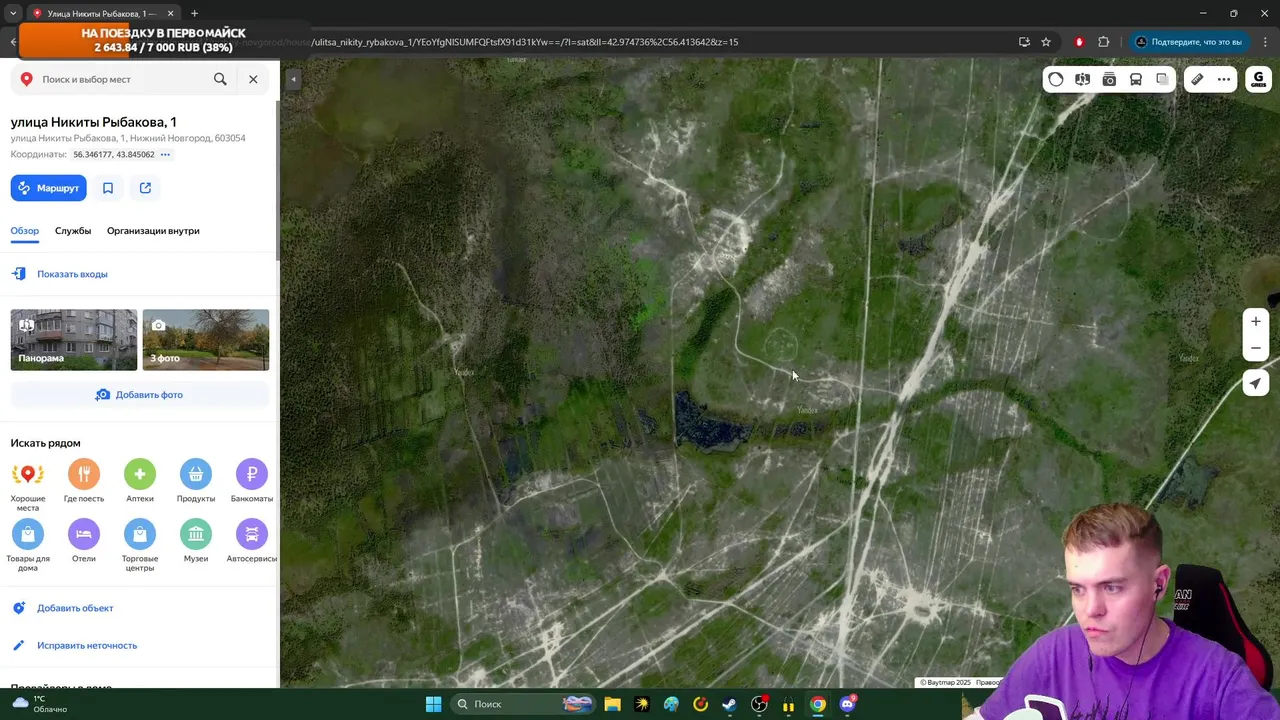This screenshot has height=720, width=1280.
Task: Click install app icon in address bar
Action: [1024, 42]
